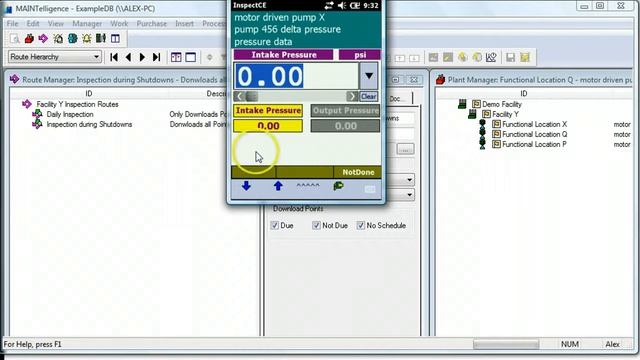Open the lower dropdown above Download Points
Screen dimensions: 640x360
409,195
